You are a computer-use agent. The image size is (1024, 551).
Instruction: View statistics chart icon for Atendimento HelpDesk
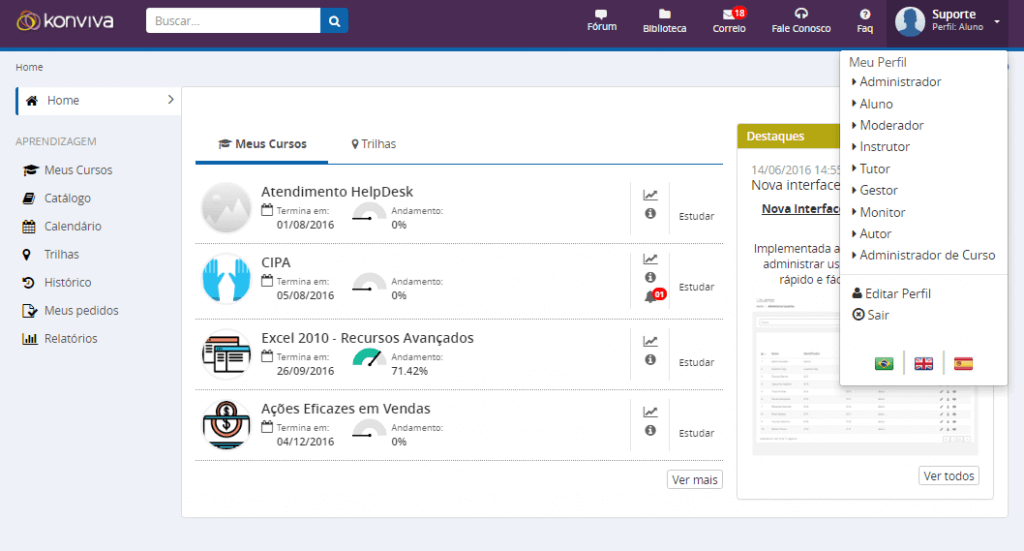(650, 195)
